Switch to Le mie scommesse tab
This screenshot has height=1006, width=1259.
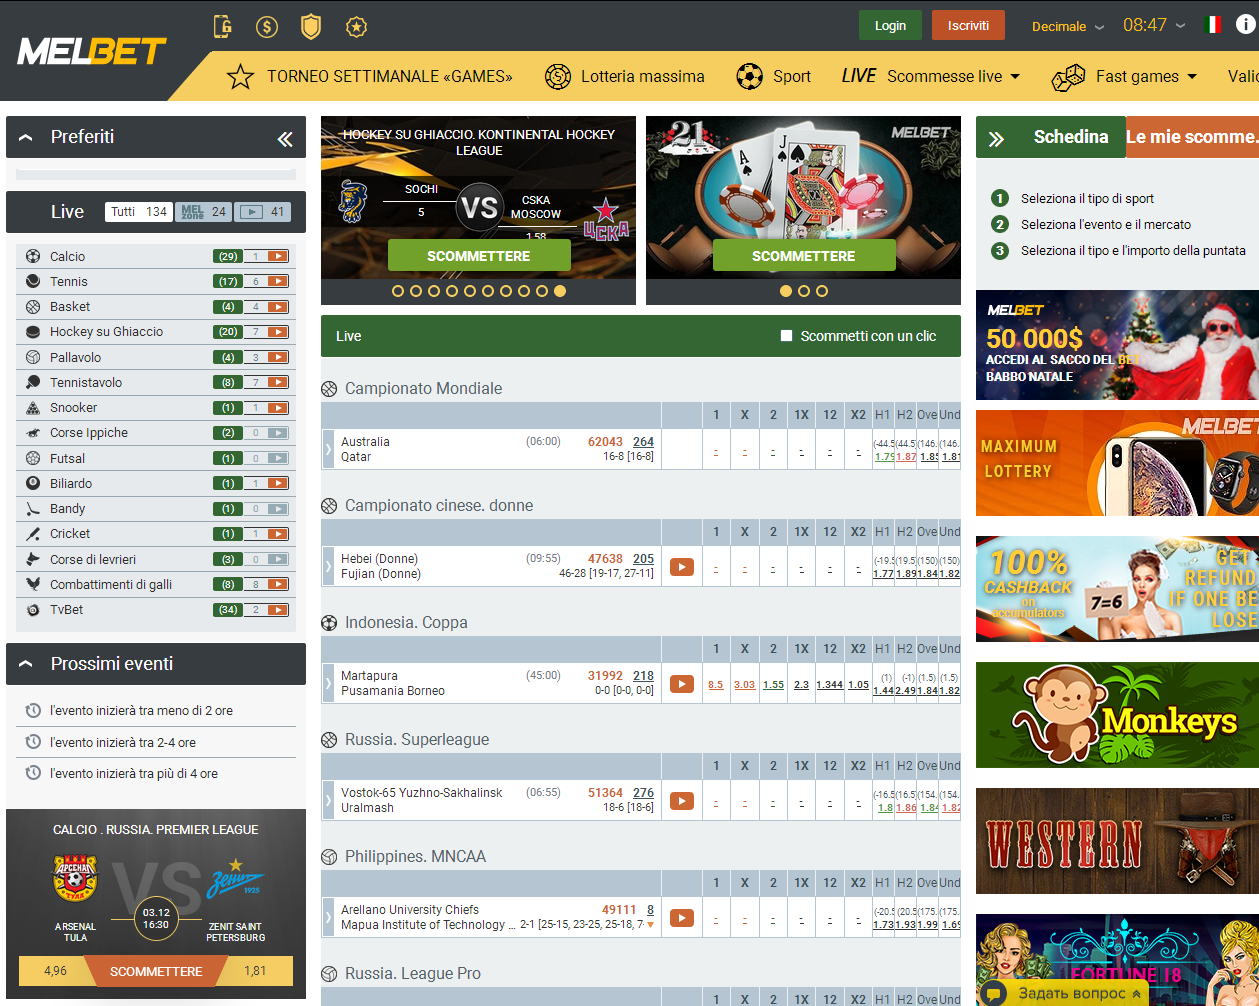click(x=1192, y=137)
